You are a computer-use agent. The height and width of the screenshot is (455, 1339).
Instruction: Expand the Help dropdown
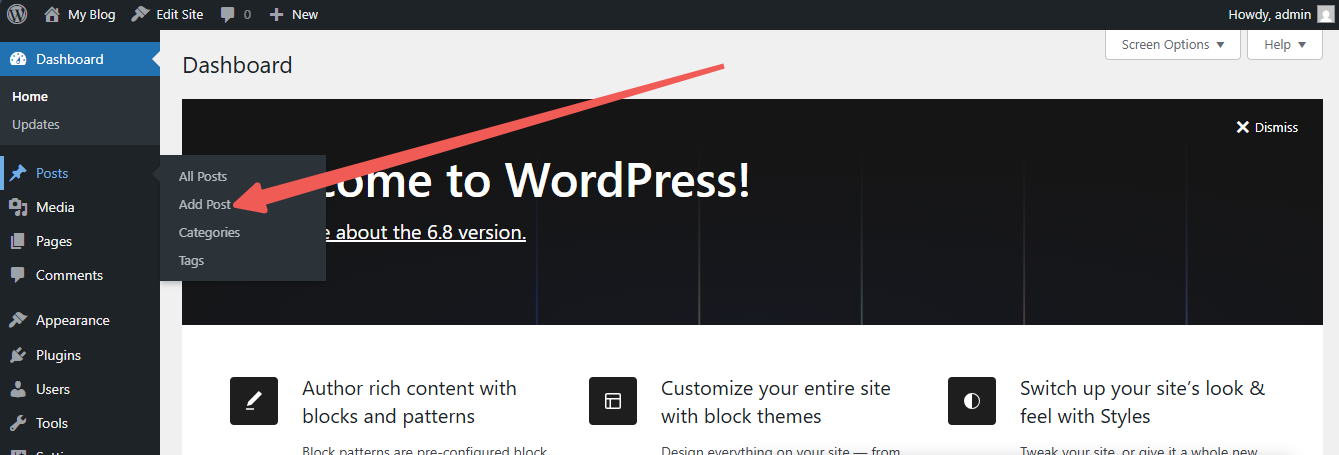click(x=1285, y=45)
